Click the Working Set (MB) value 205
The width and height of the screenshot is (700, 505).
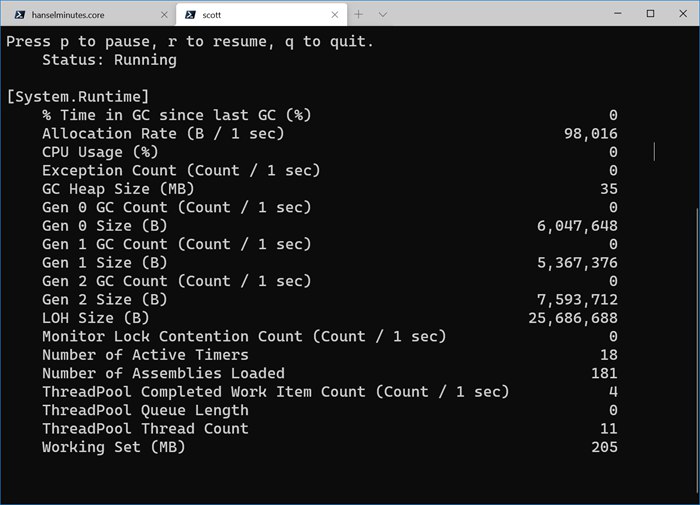(x=604, y=447)
